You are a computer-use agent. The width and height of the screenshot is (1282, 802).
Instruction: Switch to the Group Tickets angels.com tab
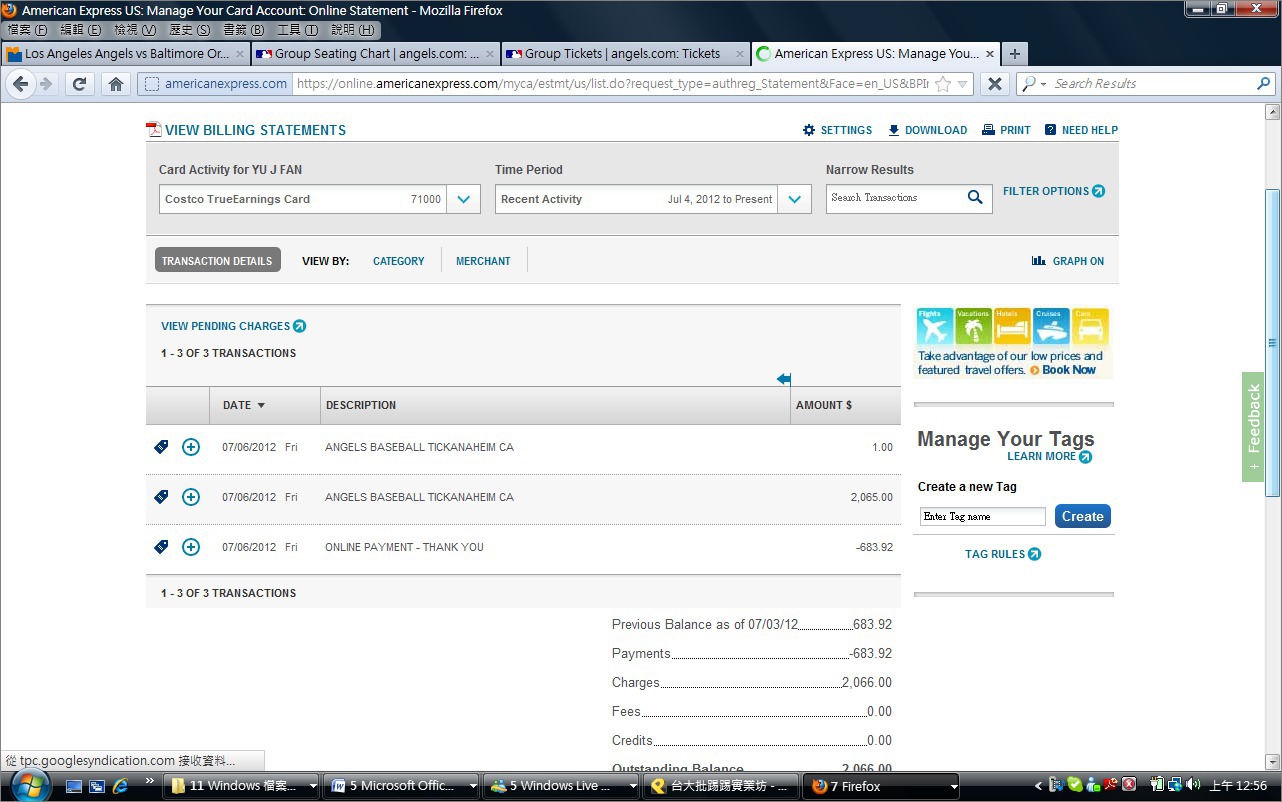tap(624, 54)
